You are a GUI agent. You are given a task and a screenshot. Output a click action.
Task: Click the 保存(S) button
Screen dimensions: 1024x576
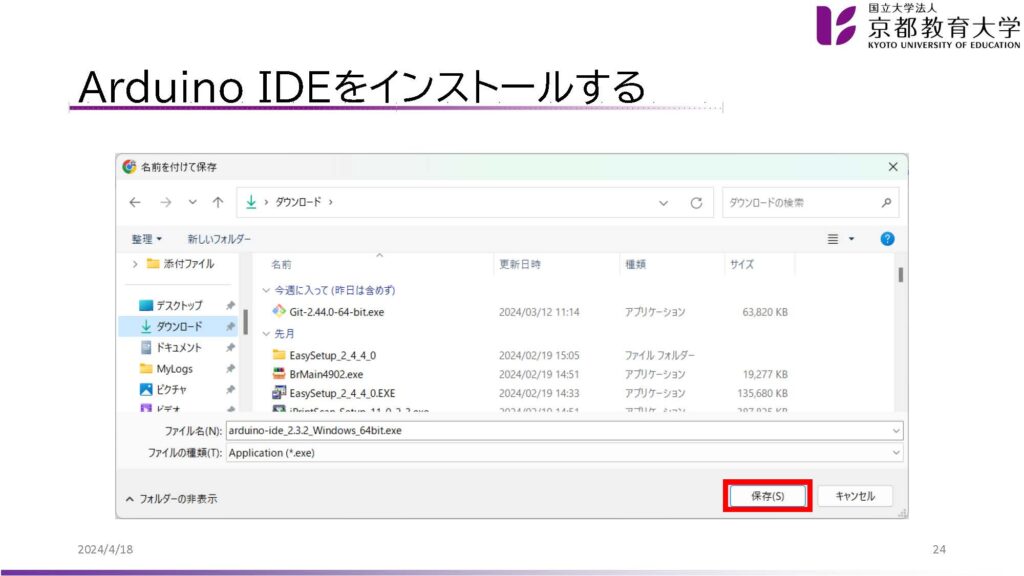[766, 496]
